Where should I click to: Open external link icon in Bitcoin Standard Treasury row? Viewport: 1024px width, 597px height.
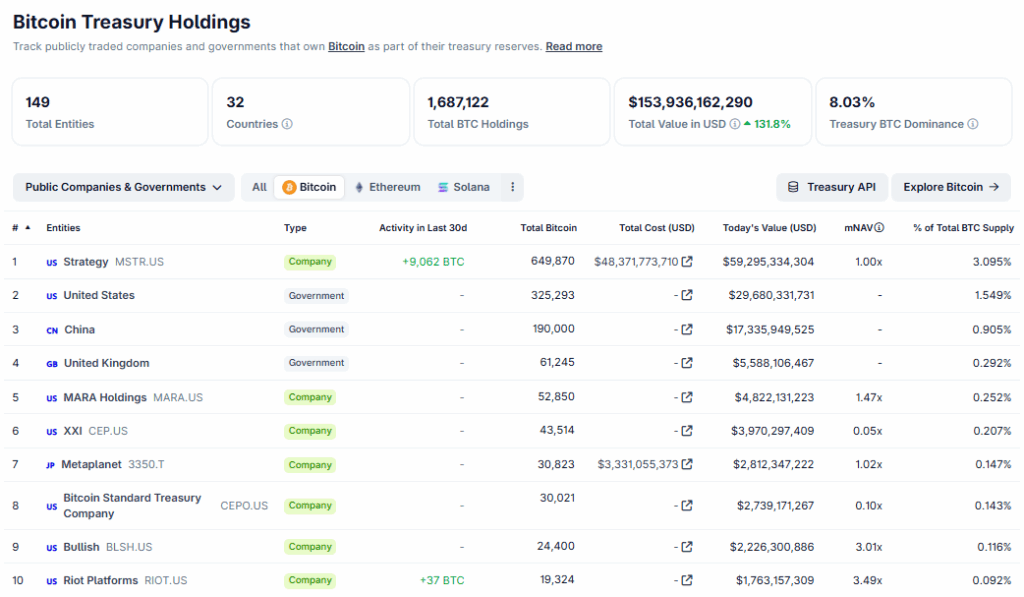(687, 506)
